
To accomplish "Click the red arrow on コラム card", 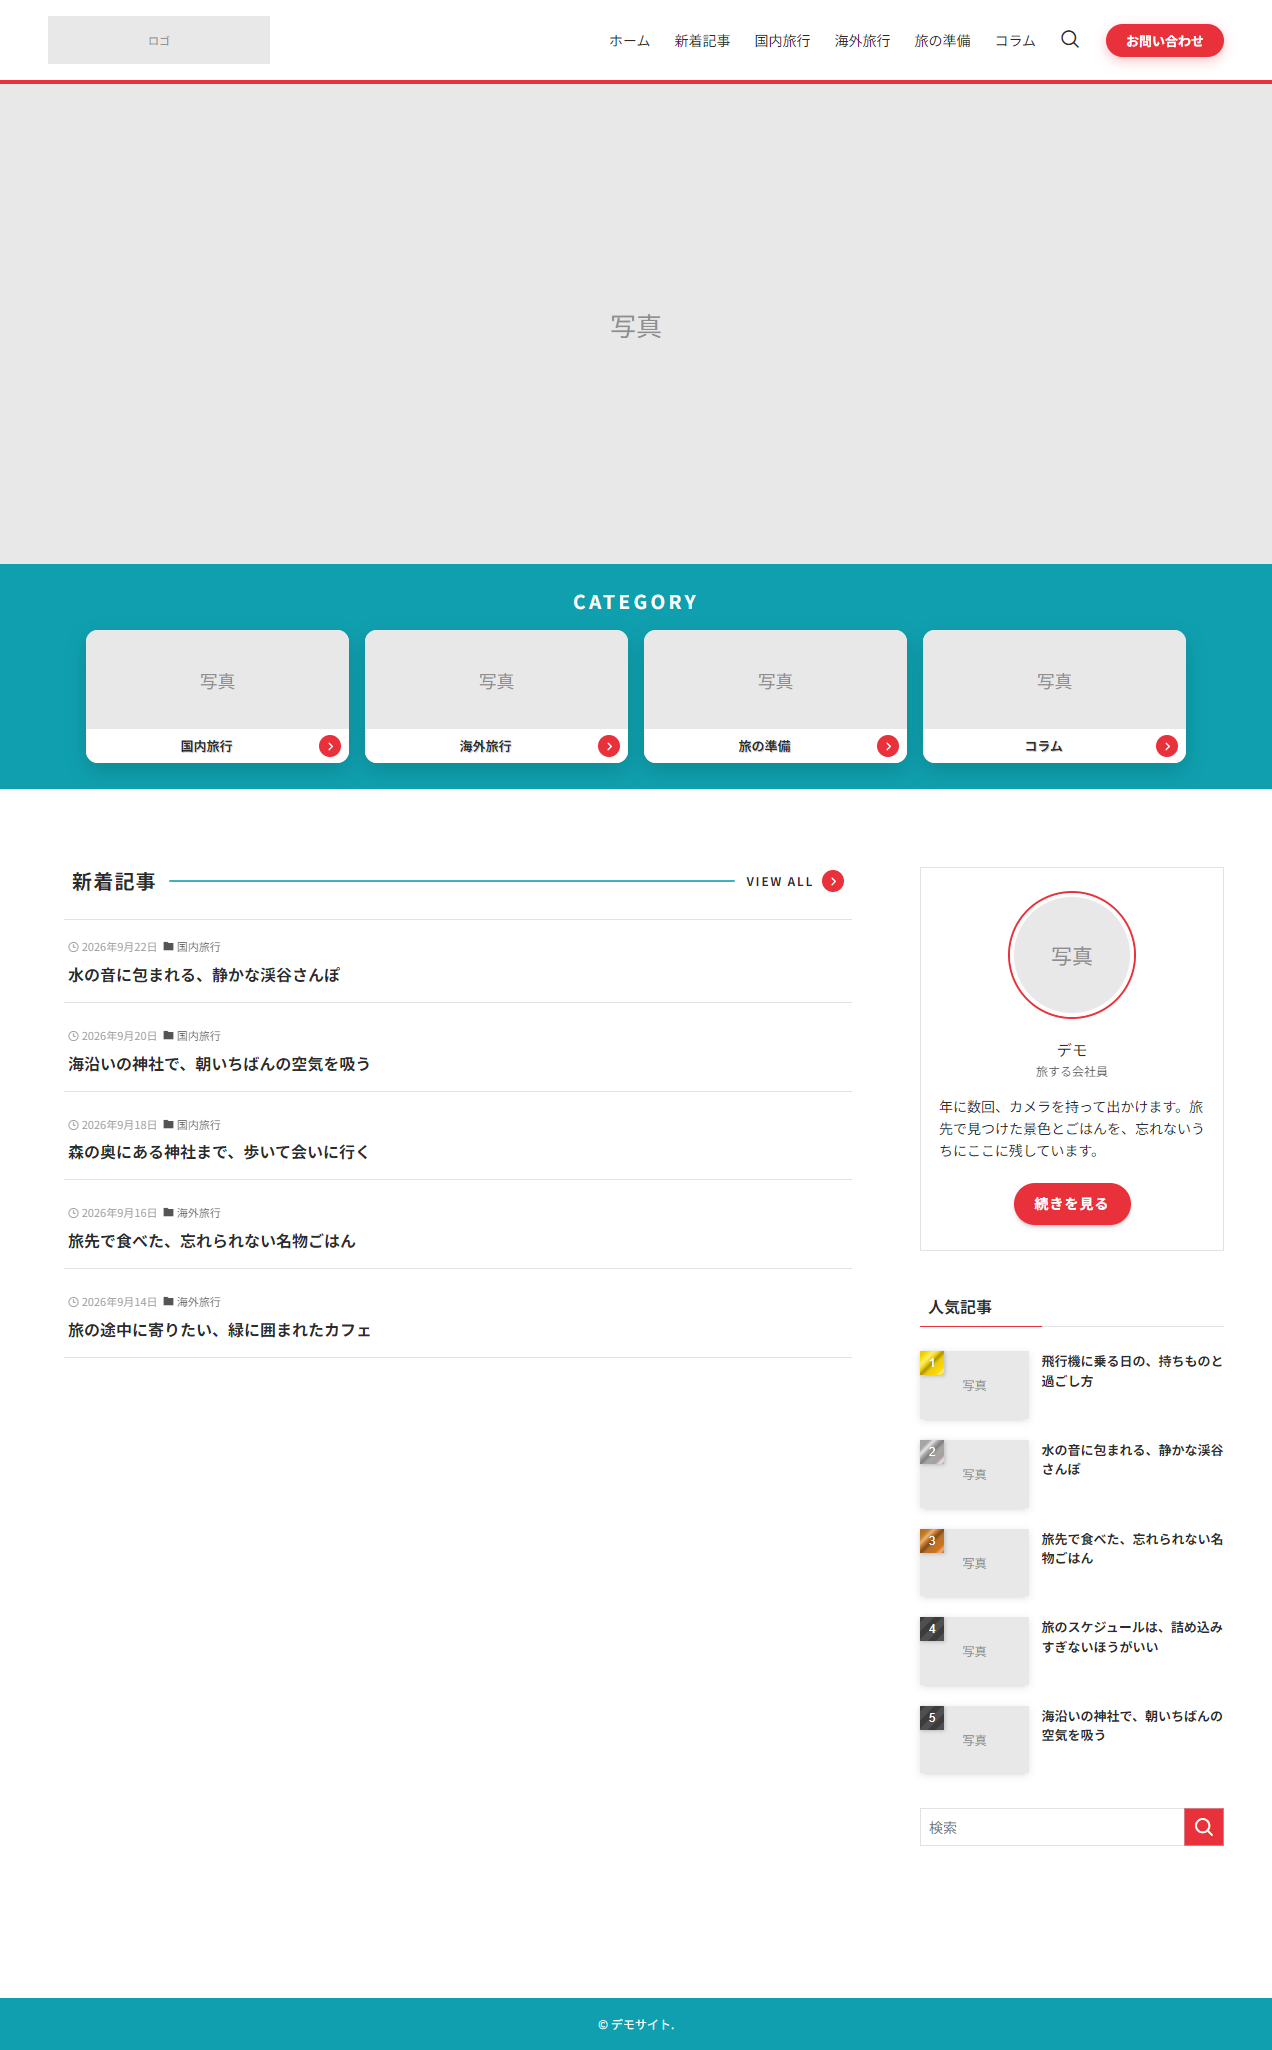I will pyautogui.click(x=1167, y=746).
